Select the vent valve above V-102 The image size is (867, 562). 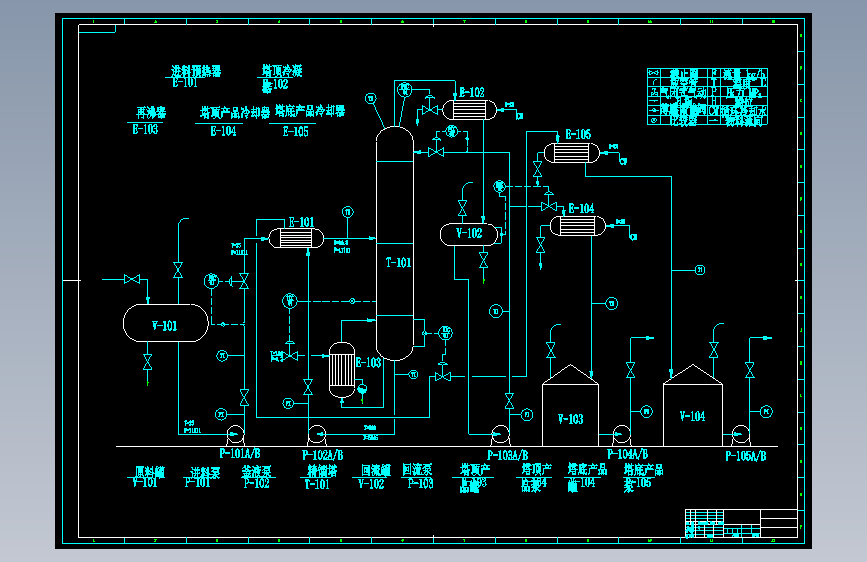pos(462,209)
